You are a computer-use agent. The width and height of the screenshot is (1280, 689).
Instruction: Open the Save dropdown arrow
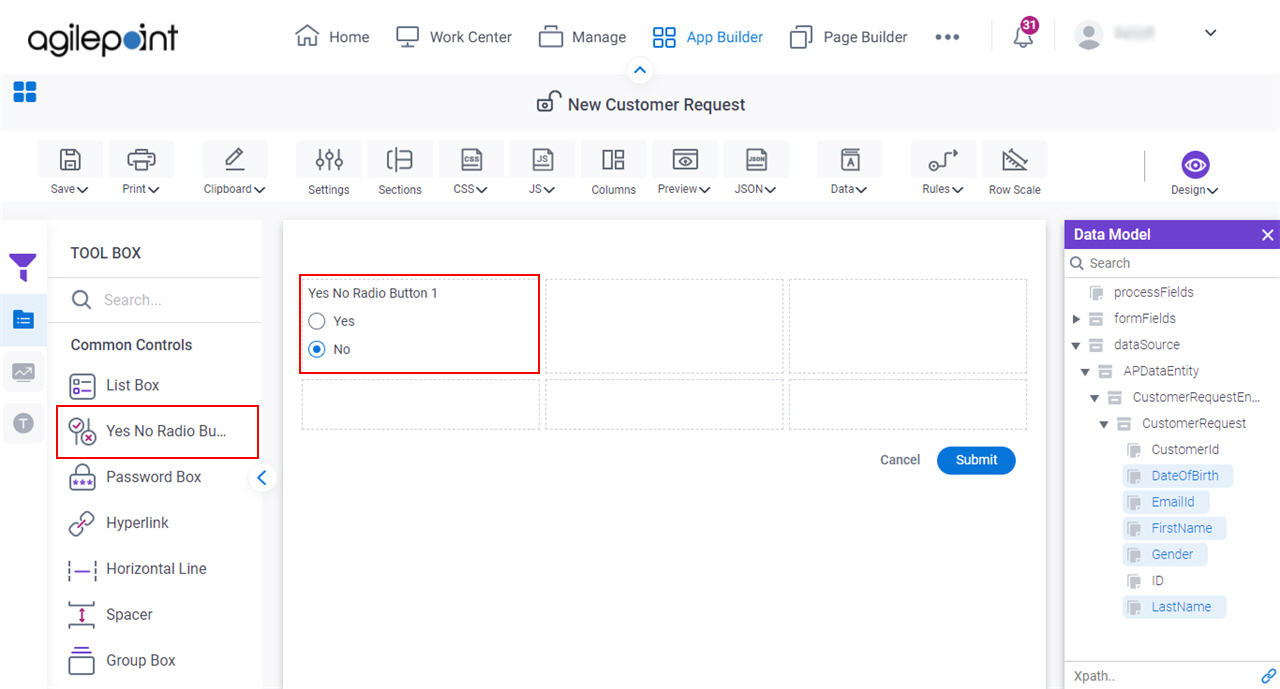point(82,190)
